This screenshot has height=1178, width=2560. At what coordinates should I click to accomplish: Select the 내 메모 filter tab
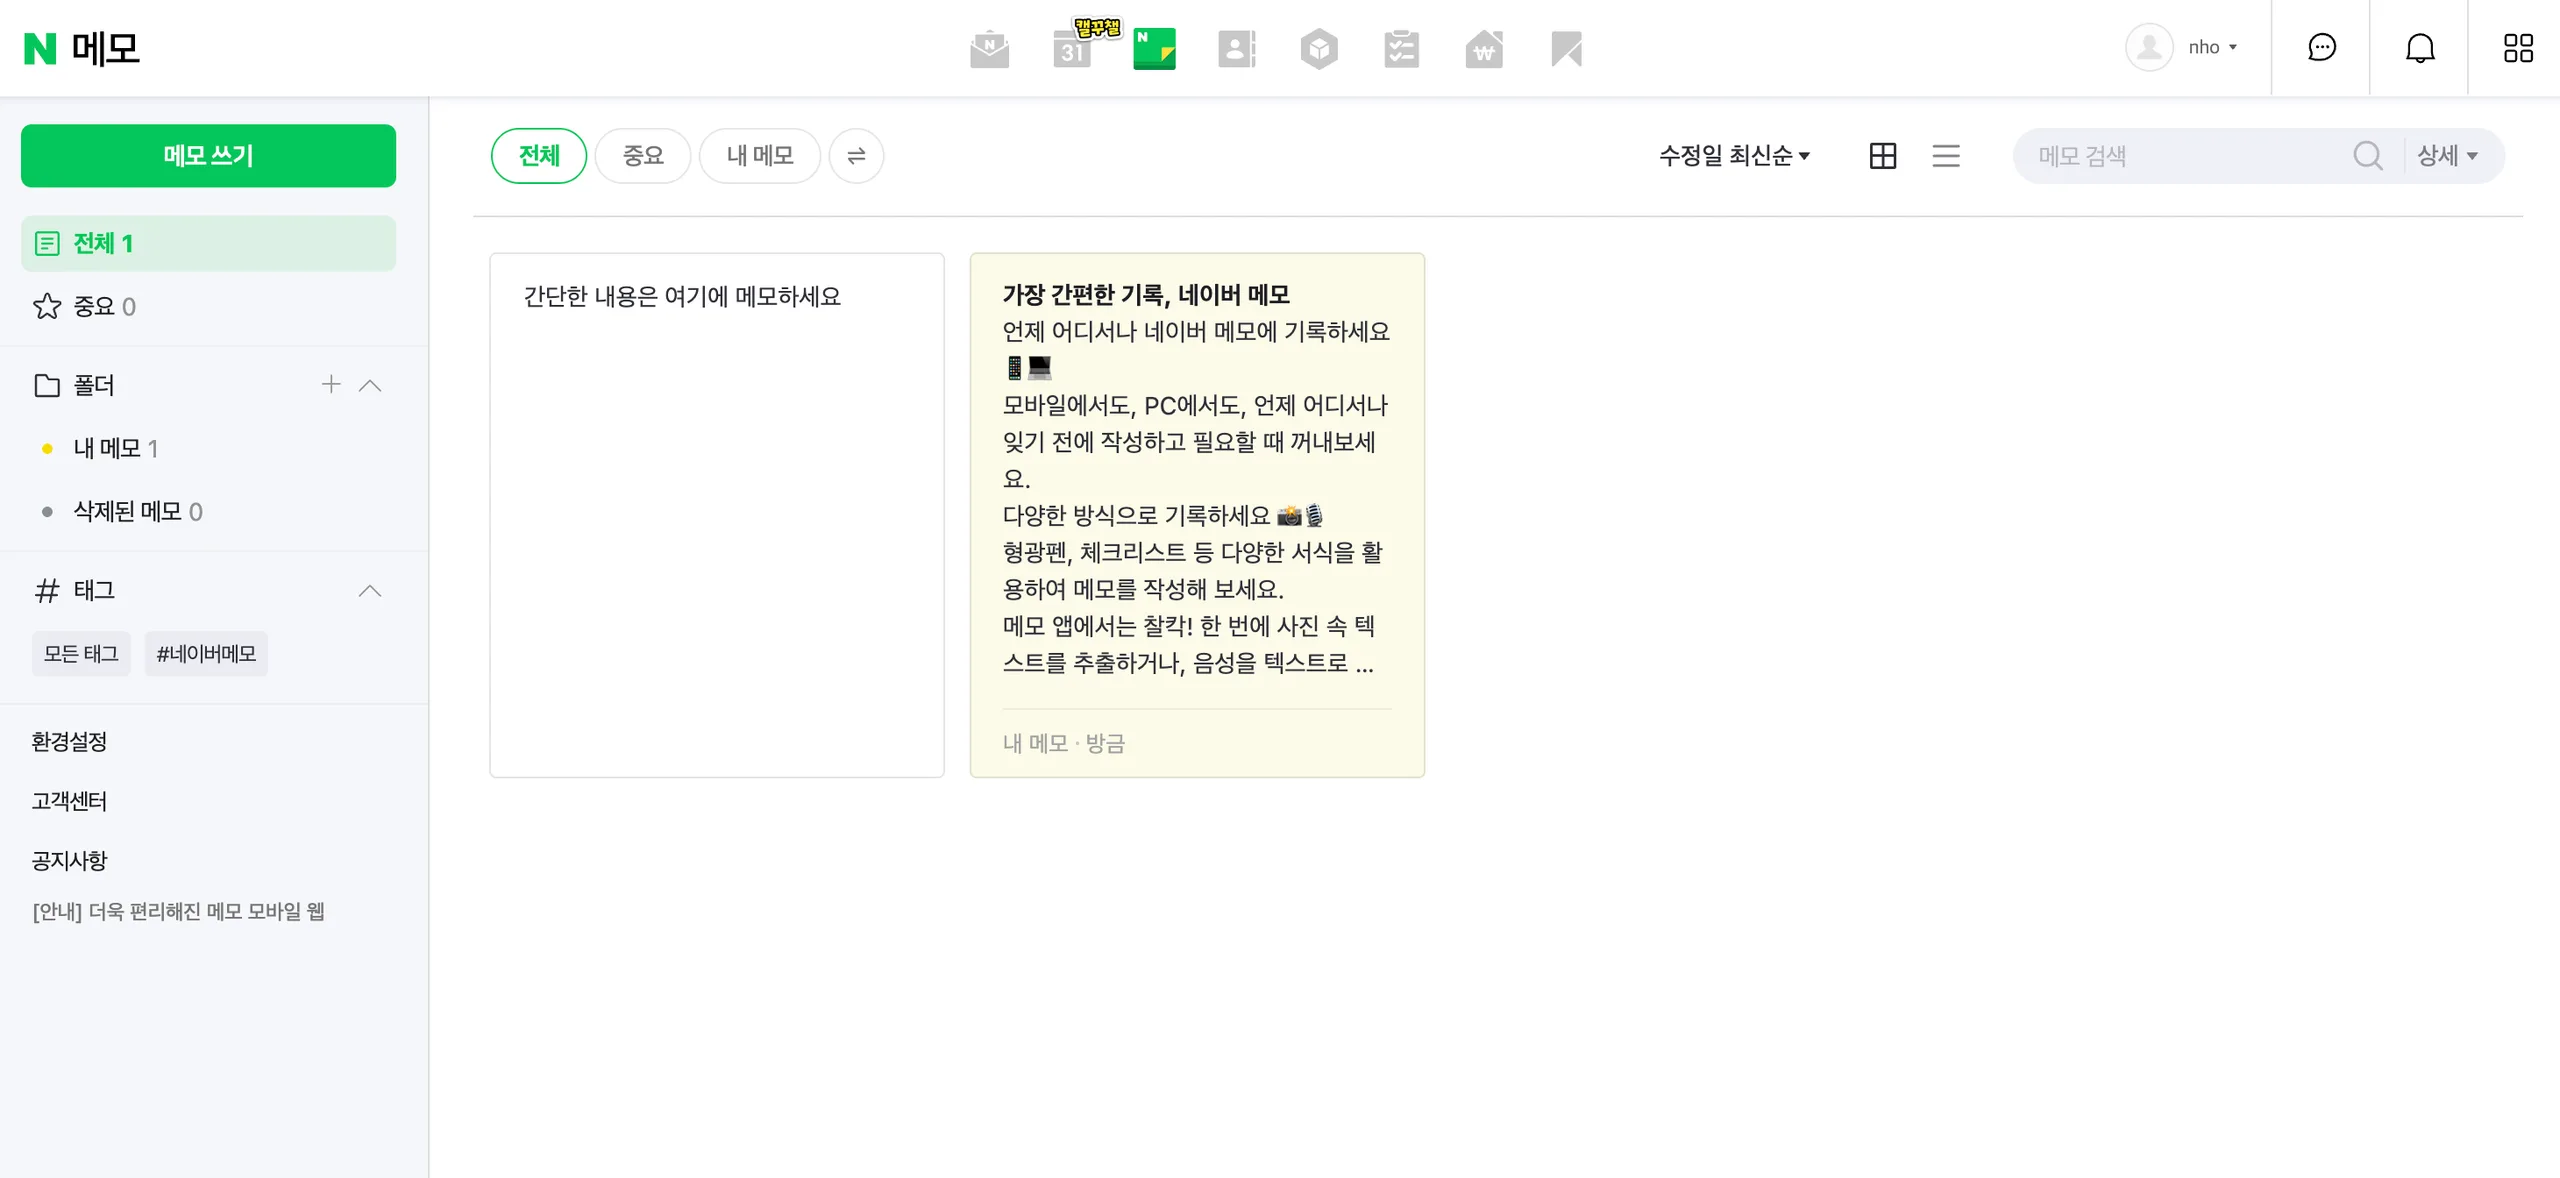coord(760,156)
